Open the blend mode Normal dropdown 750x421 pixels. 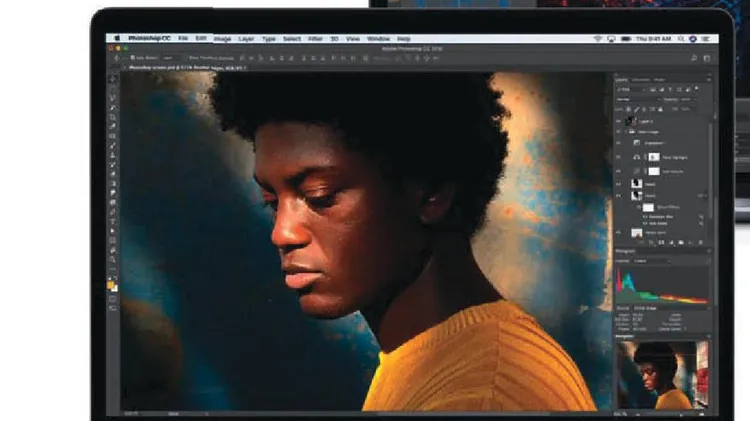(639, 100)
